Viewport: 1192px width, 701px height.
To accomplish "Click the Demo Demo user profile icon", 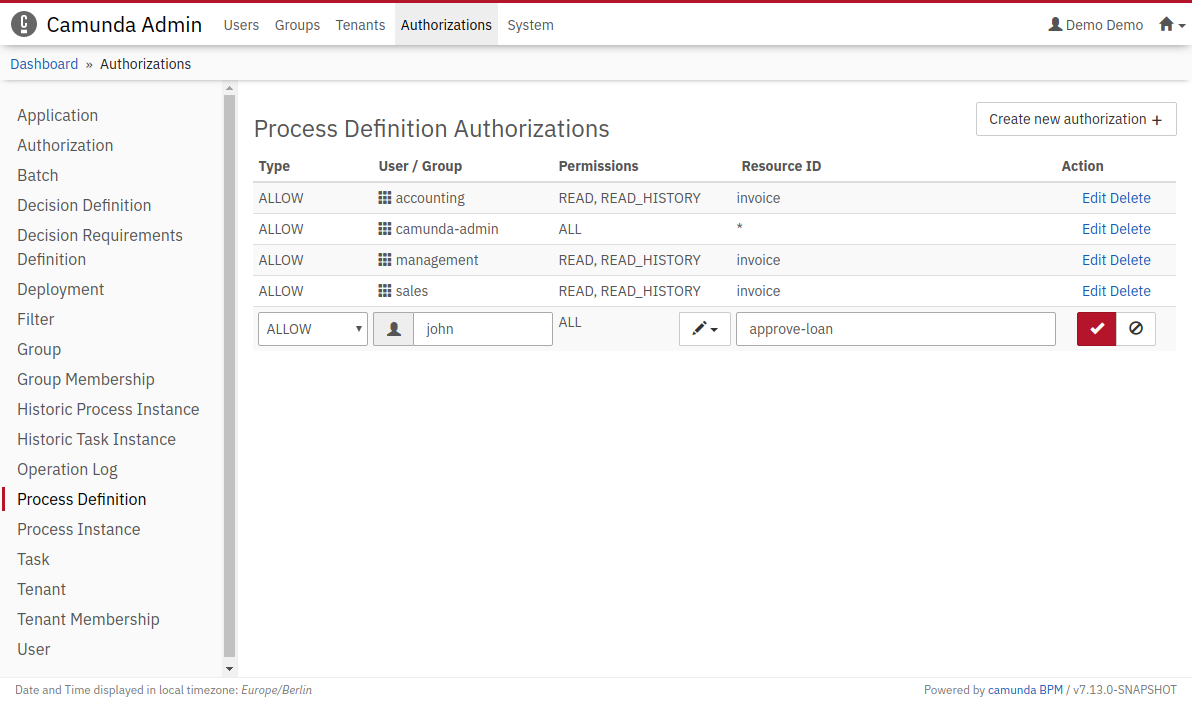I will [x=1055, y=25].
